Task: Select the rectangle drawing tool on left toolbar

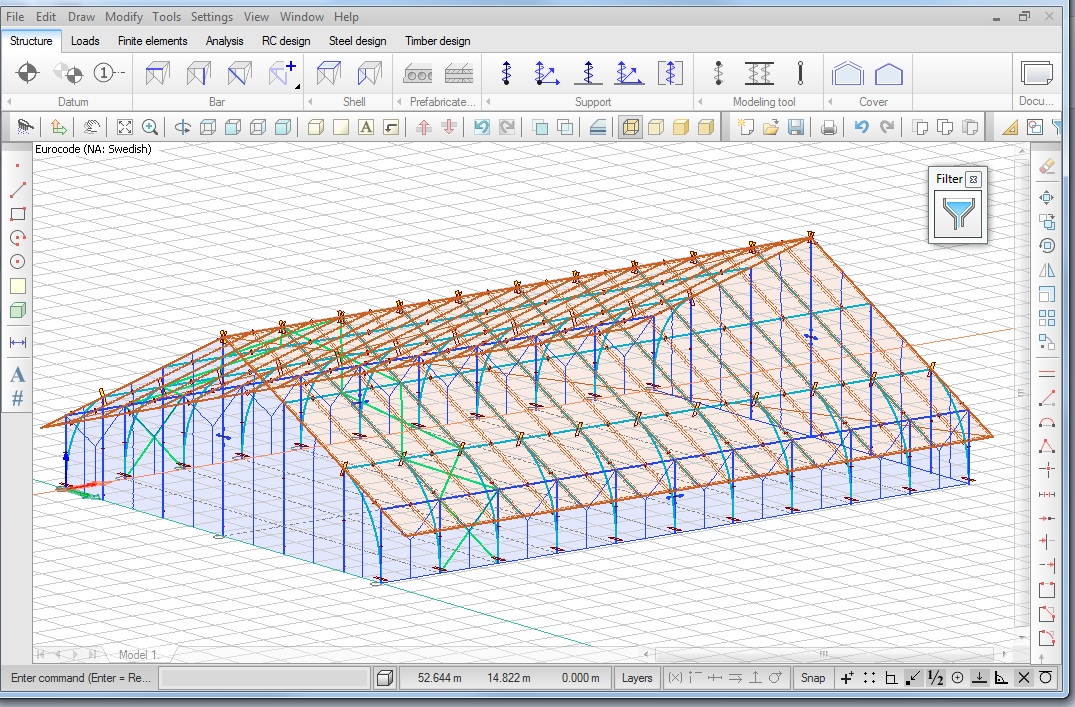Action: click(x=18, y=214)
